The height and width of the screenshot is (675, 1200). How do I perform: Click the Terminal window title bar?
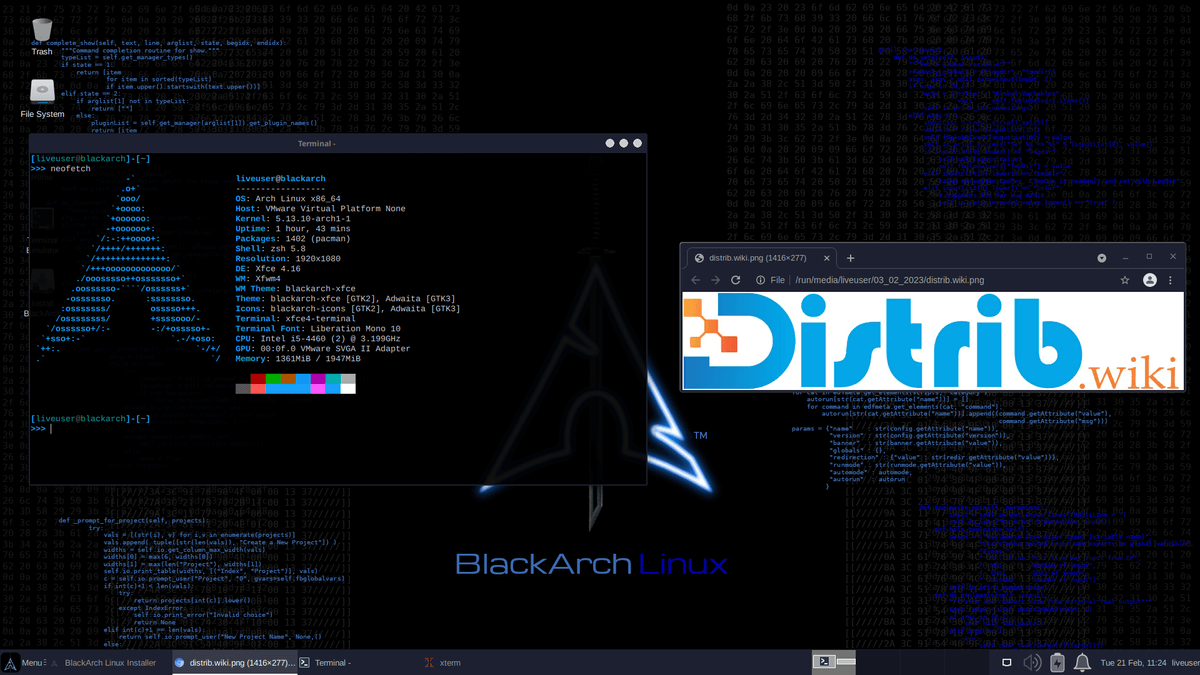pos(338,144)
